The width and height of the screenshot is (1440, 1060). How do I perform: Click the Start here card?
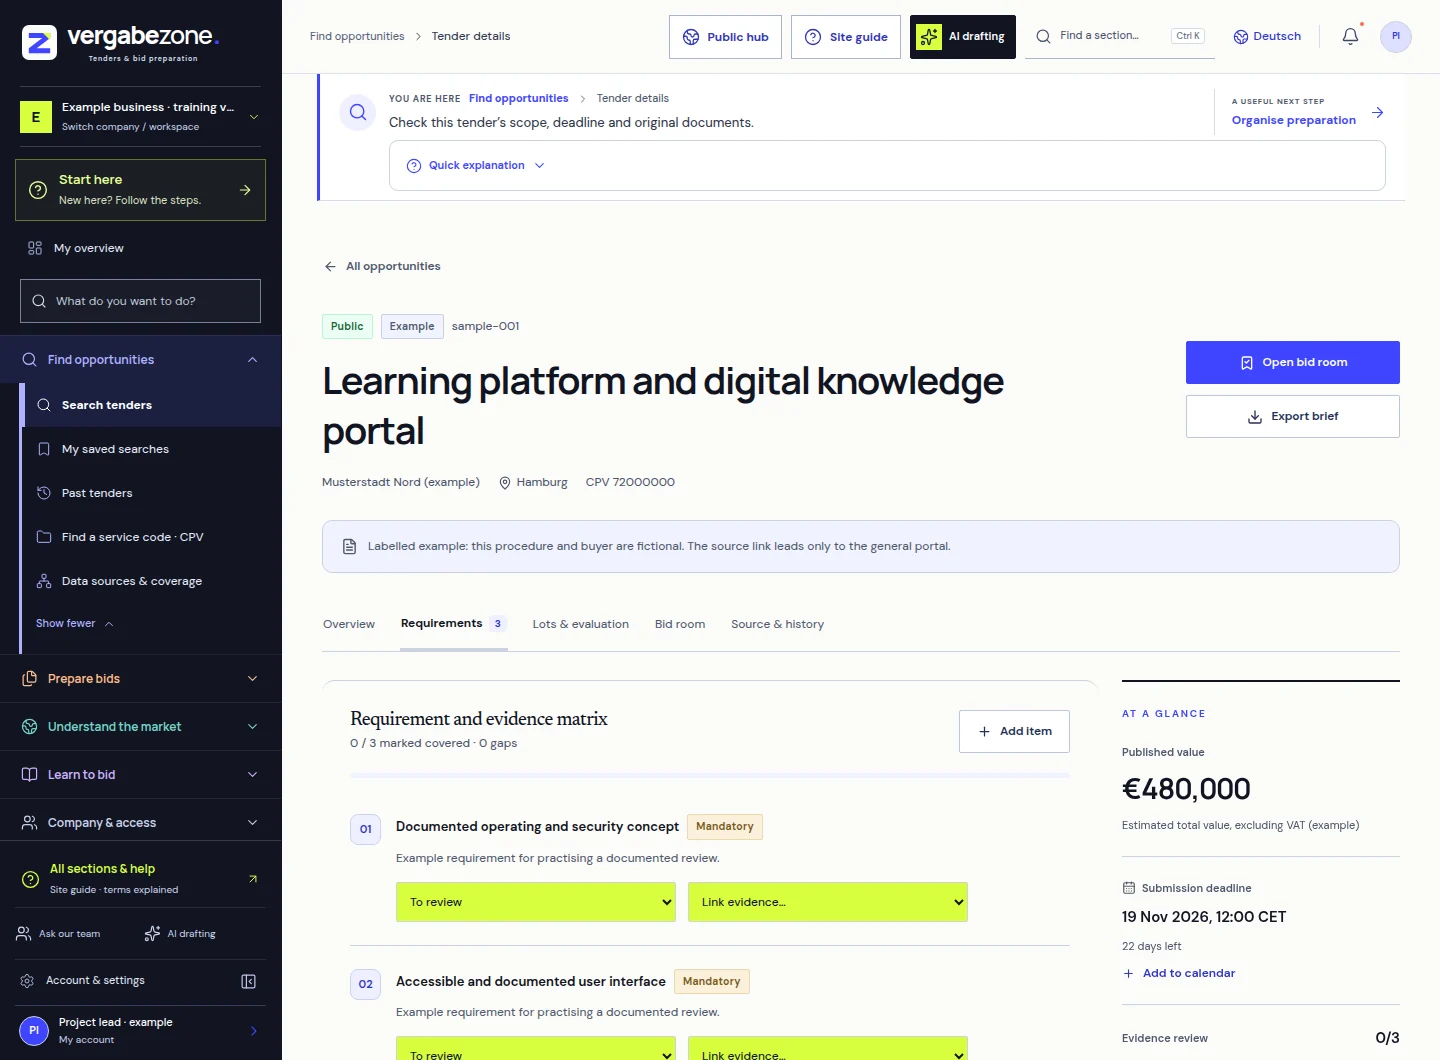tap(140, 190)
